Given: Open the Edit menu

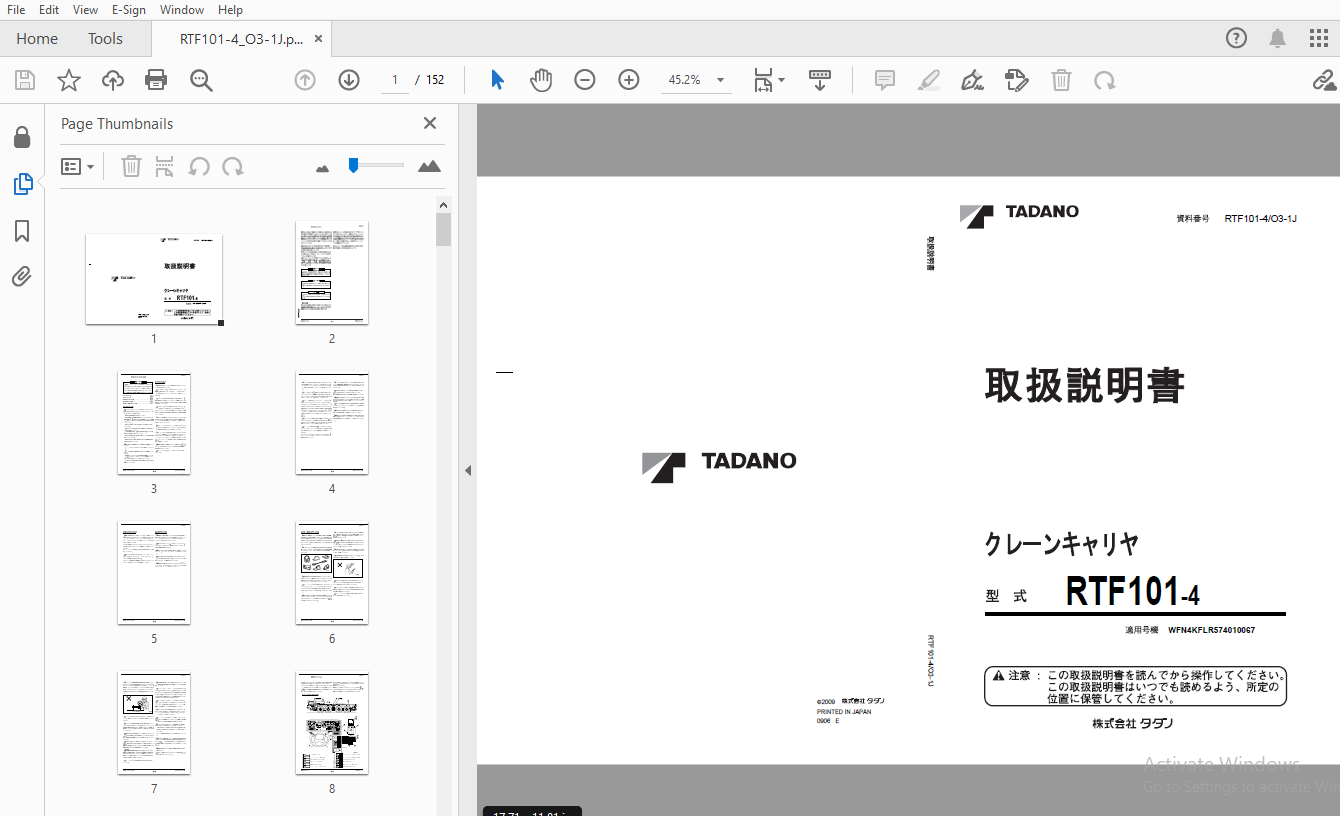Looking at the screenshot, I should [x=49, y=10].
